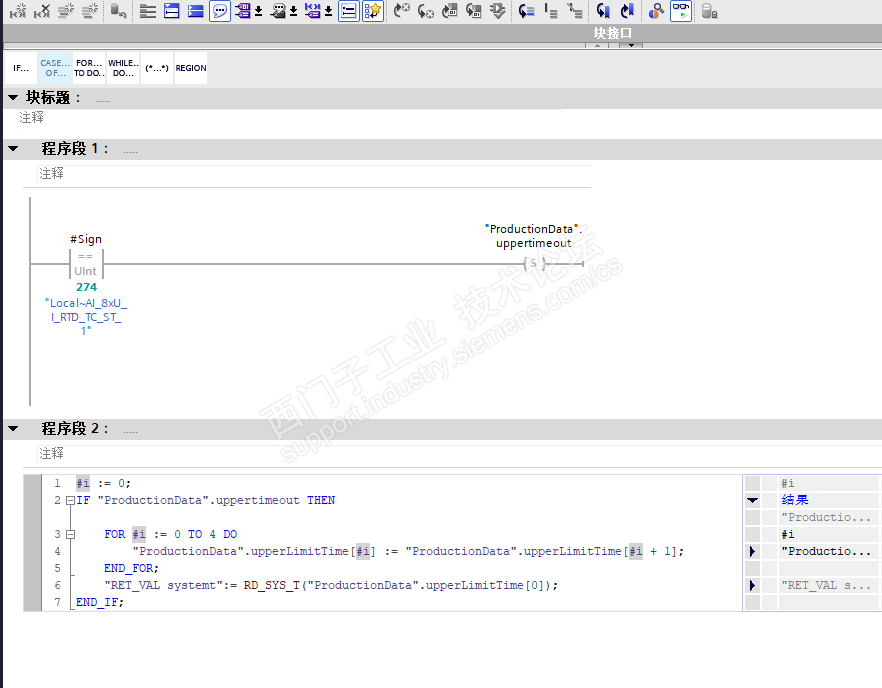Collapse 程序段 1 network
Viewport: 882px width, 688px height.
13,149
